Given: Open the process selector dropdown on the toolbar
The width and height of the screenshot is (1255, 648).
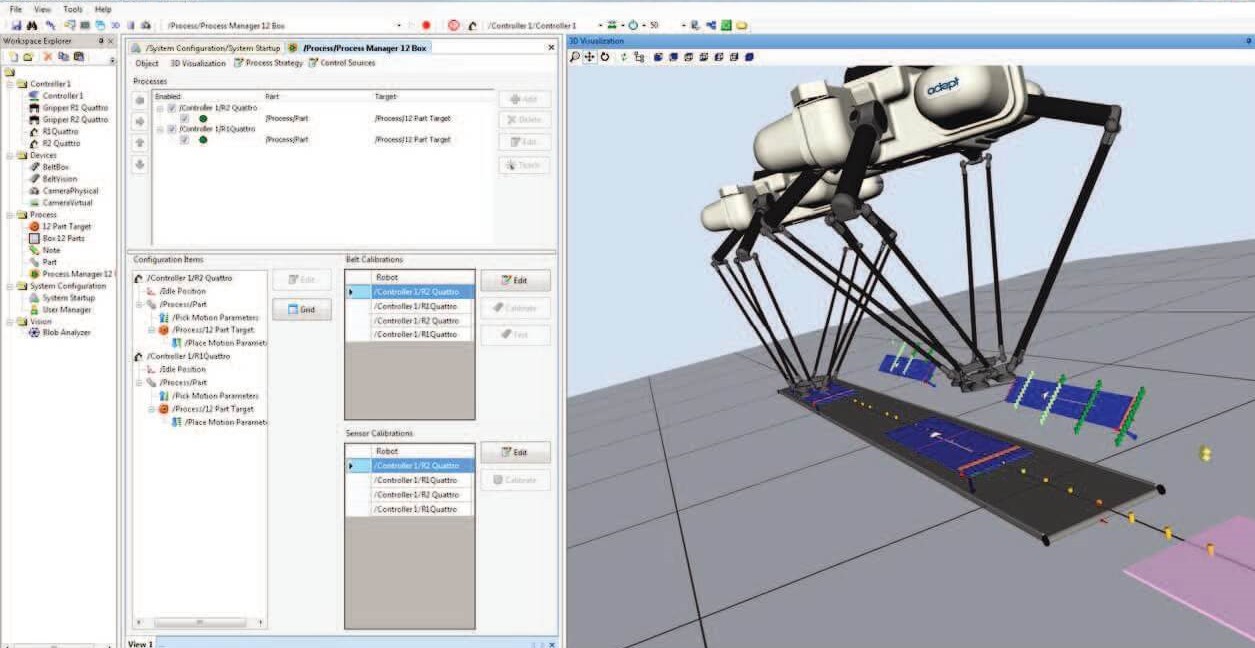Looking at the screenshot, I should point(399,26).
